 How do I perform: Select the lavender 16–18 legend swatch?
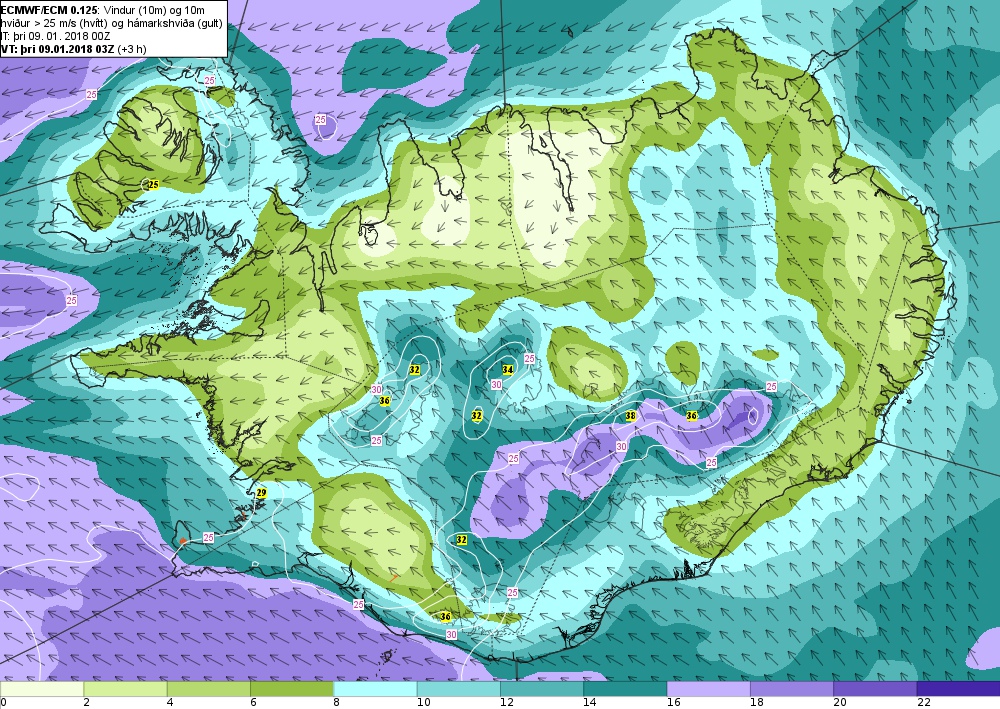(x=709, y=689)
